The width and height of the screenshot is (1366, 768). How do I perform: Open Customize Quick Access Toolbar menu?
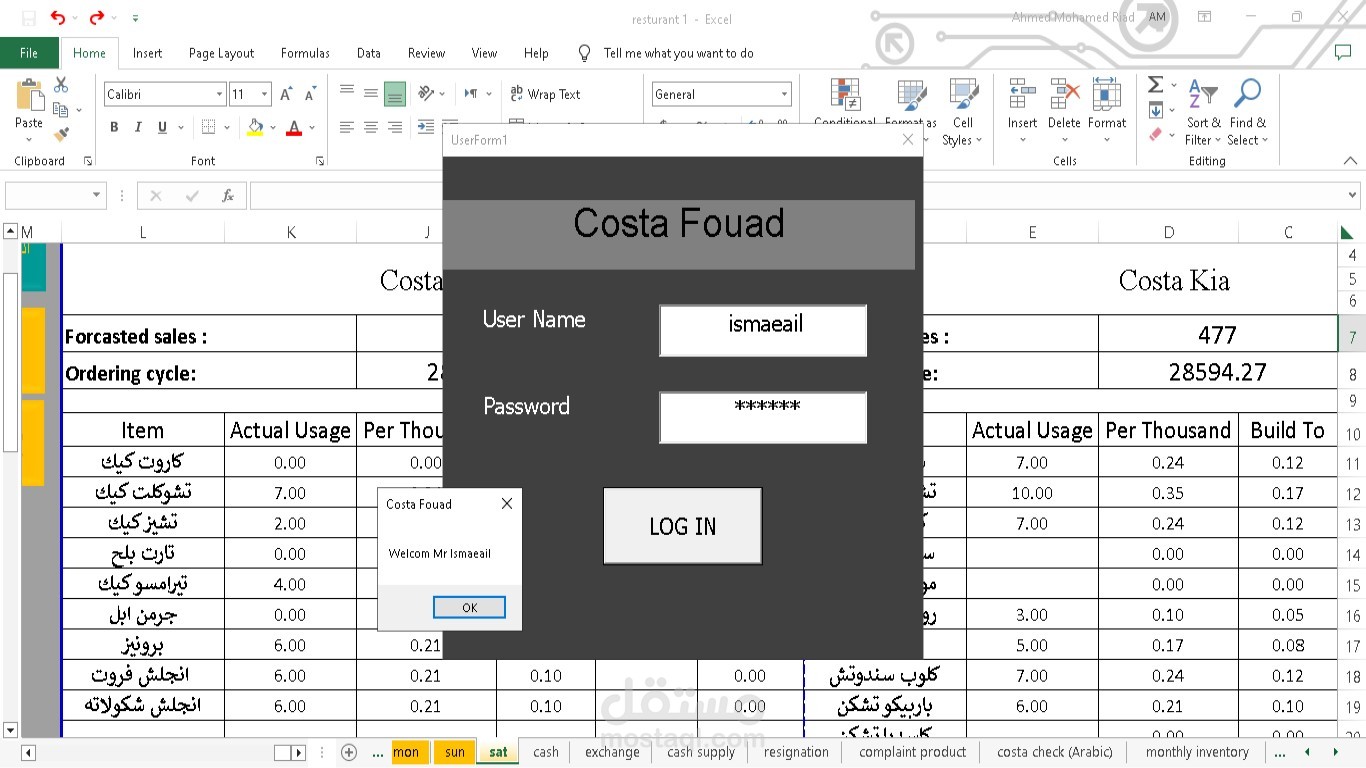135,18
